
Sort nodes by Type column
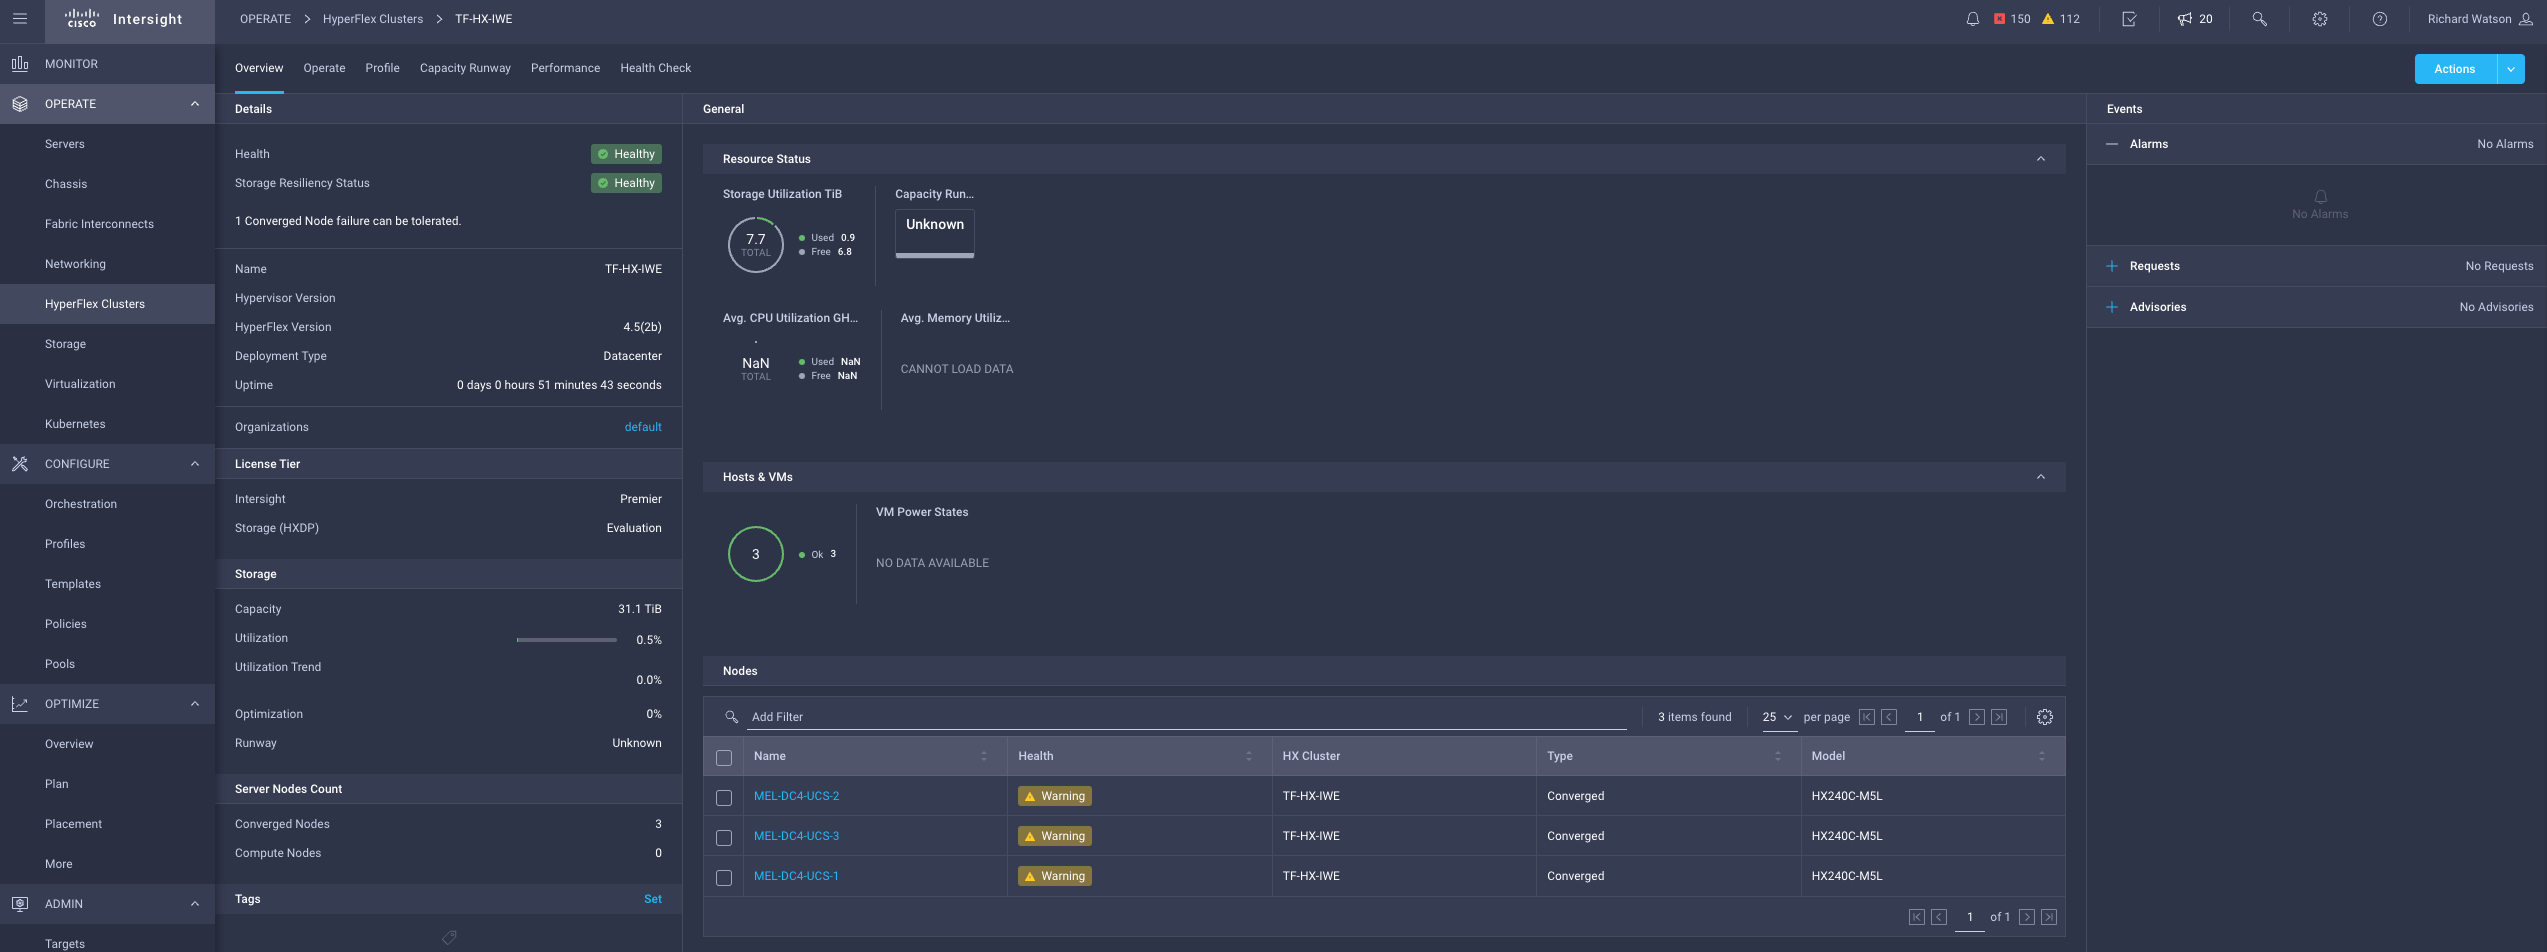1778,756
